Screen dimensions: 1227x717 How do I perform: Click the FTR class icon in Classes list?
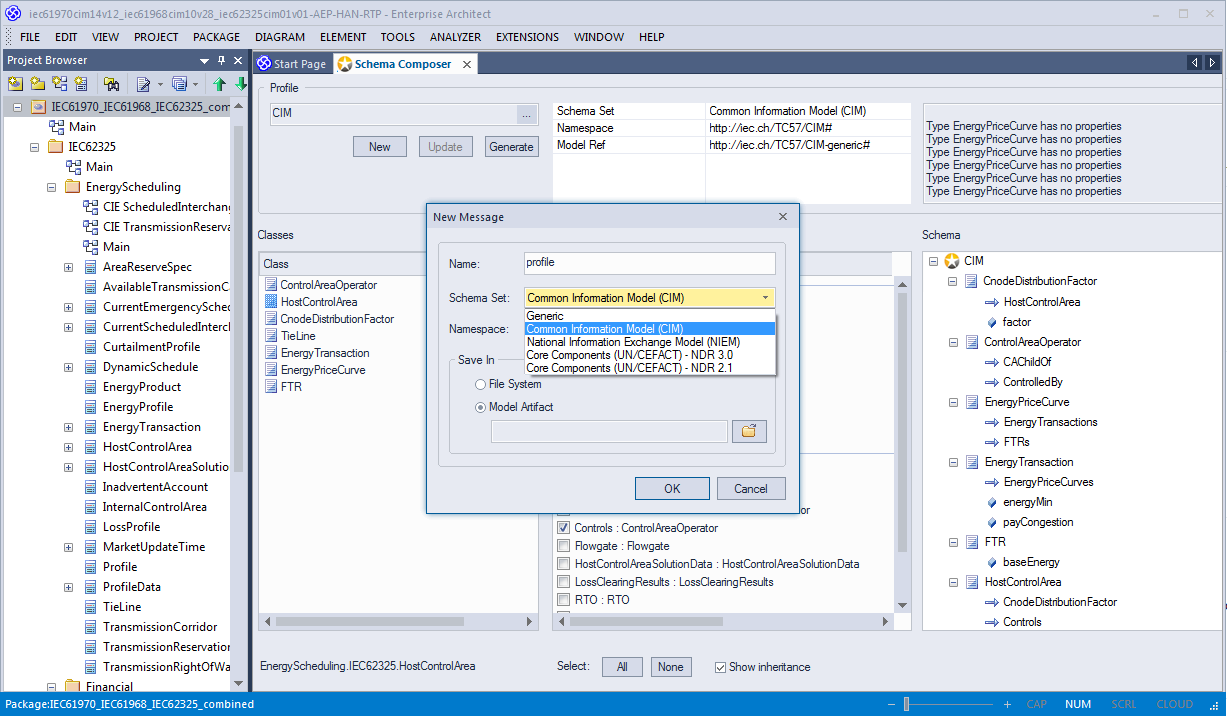coord(272,387)
